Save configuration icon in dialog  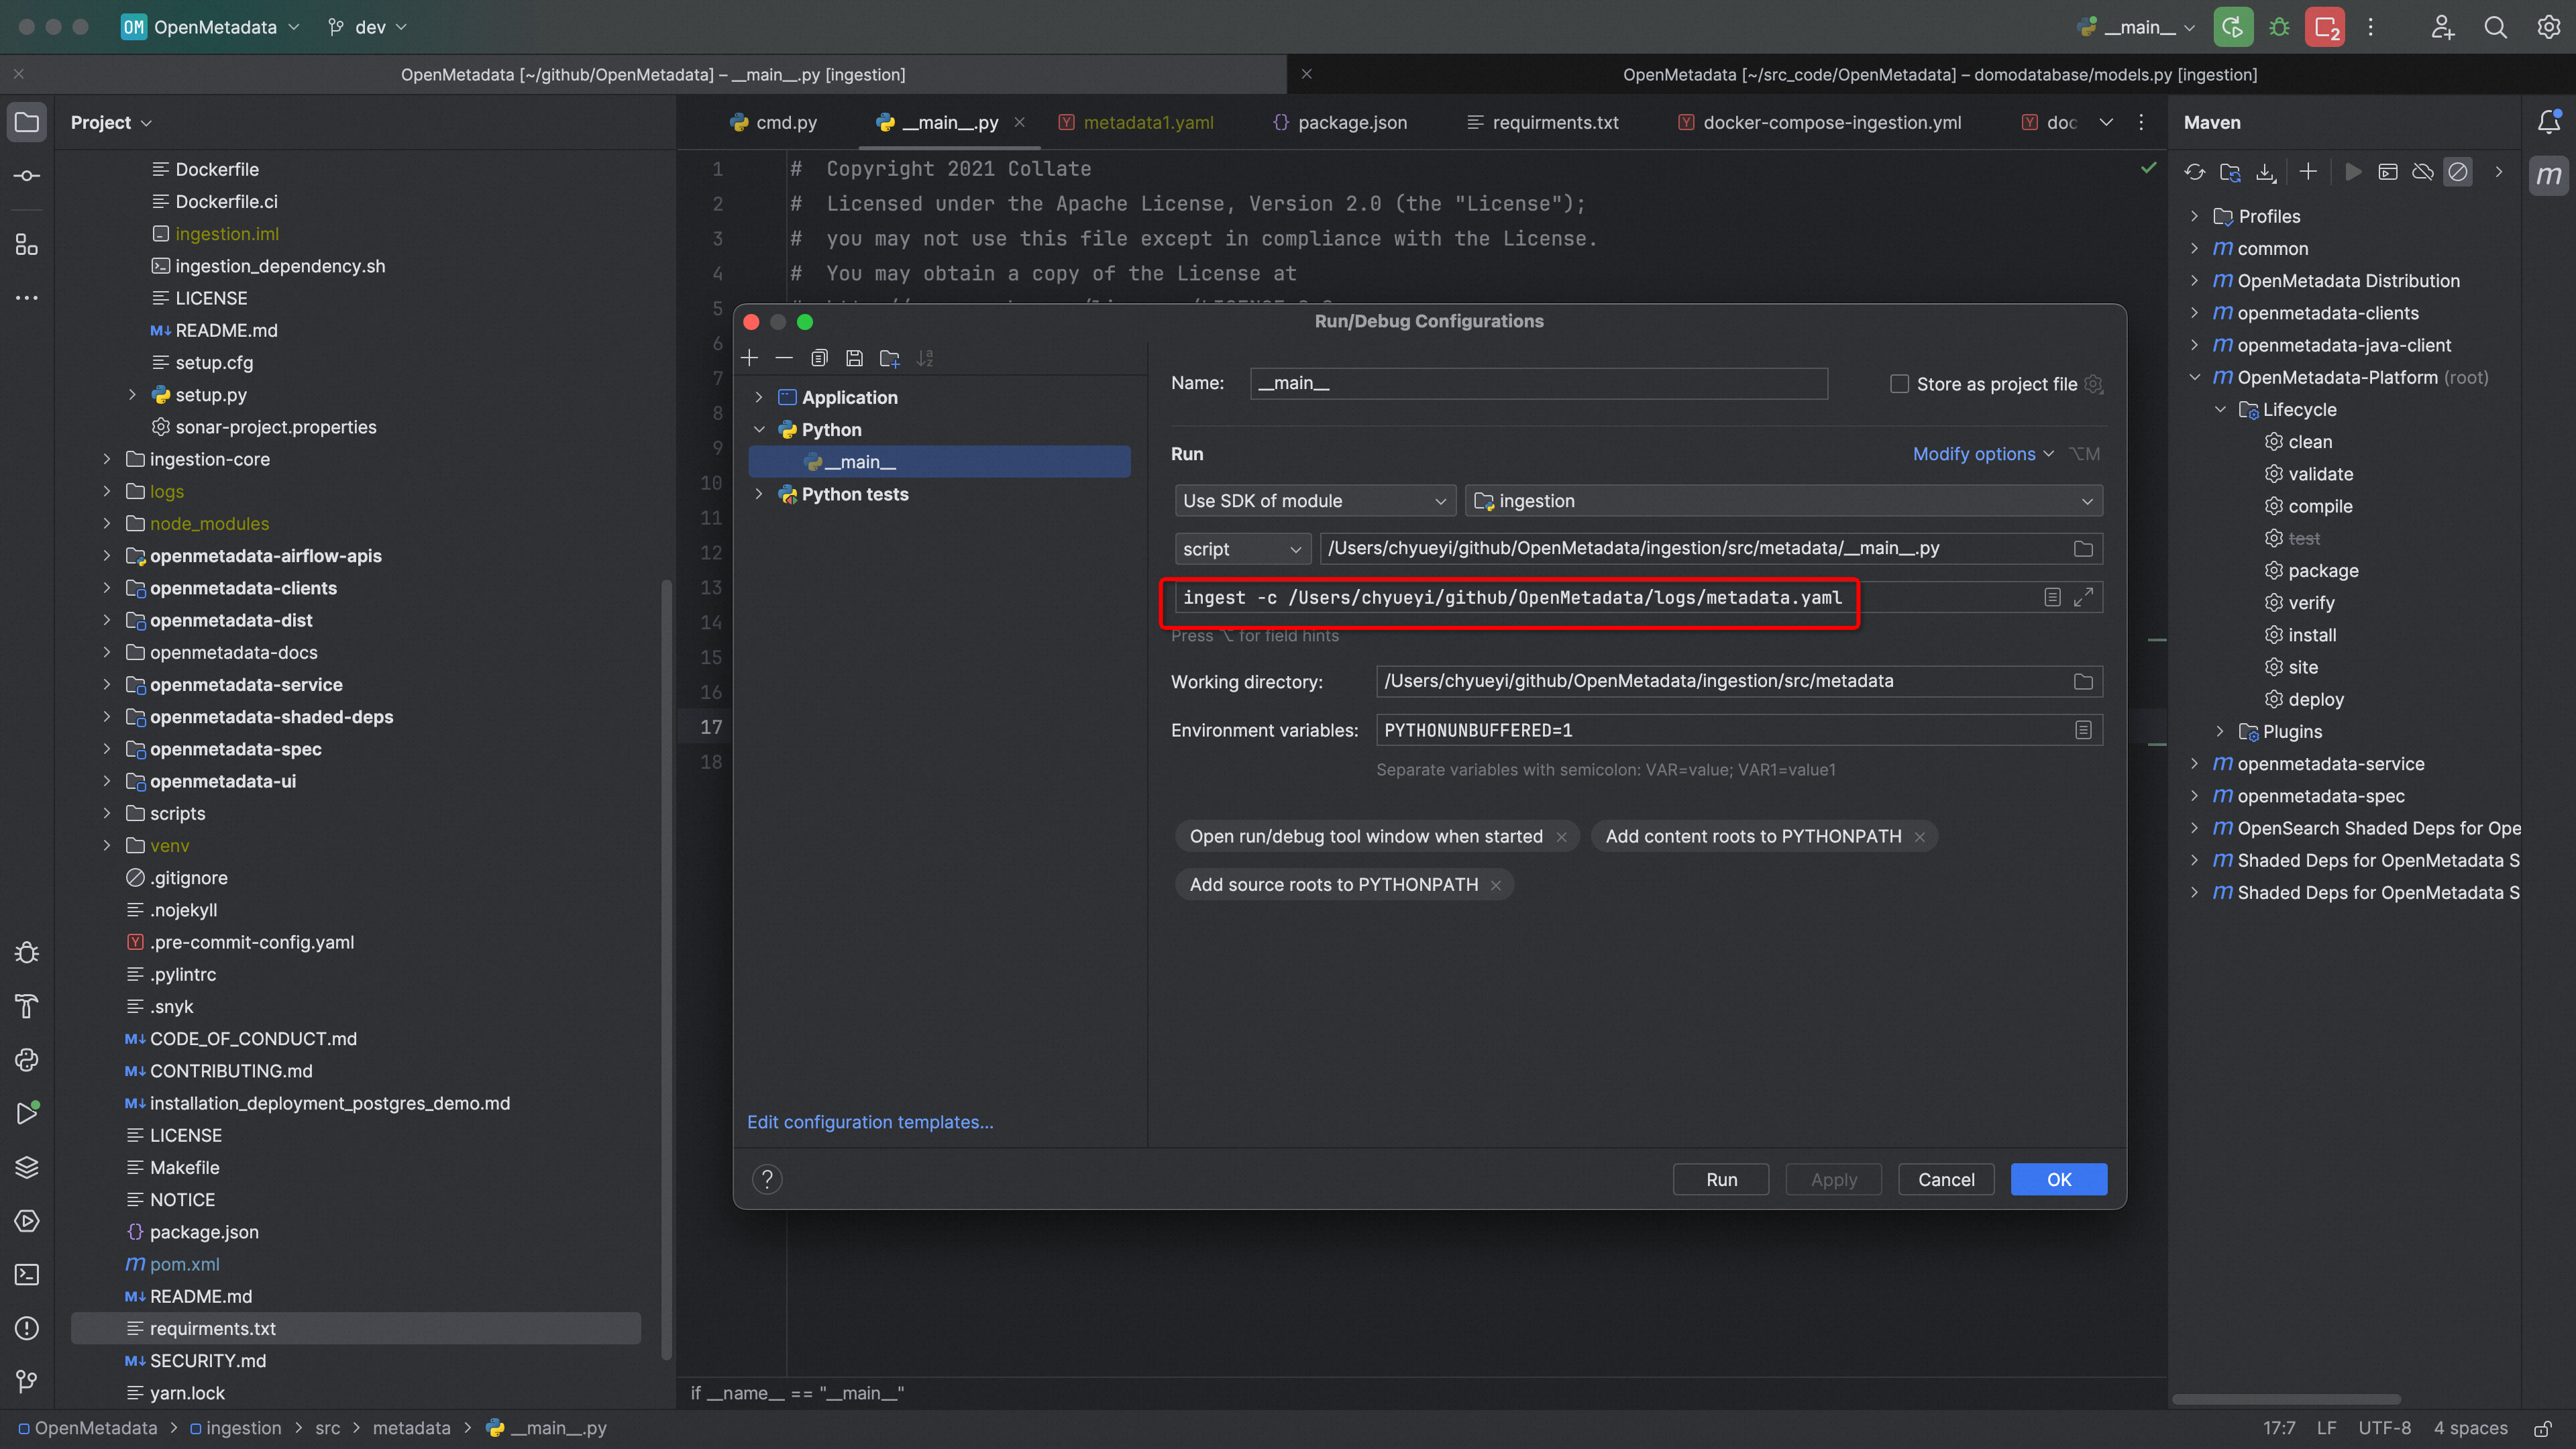click(x=855, y=358)
